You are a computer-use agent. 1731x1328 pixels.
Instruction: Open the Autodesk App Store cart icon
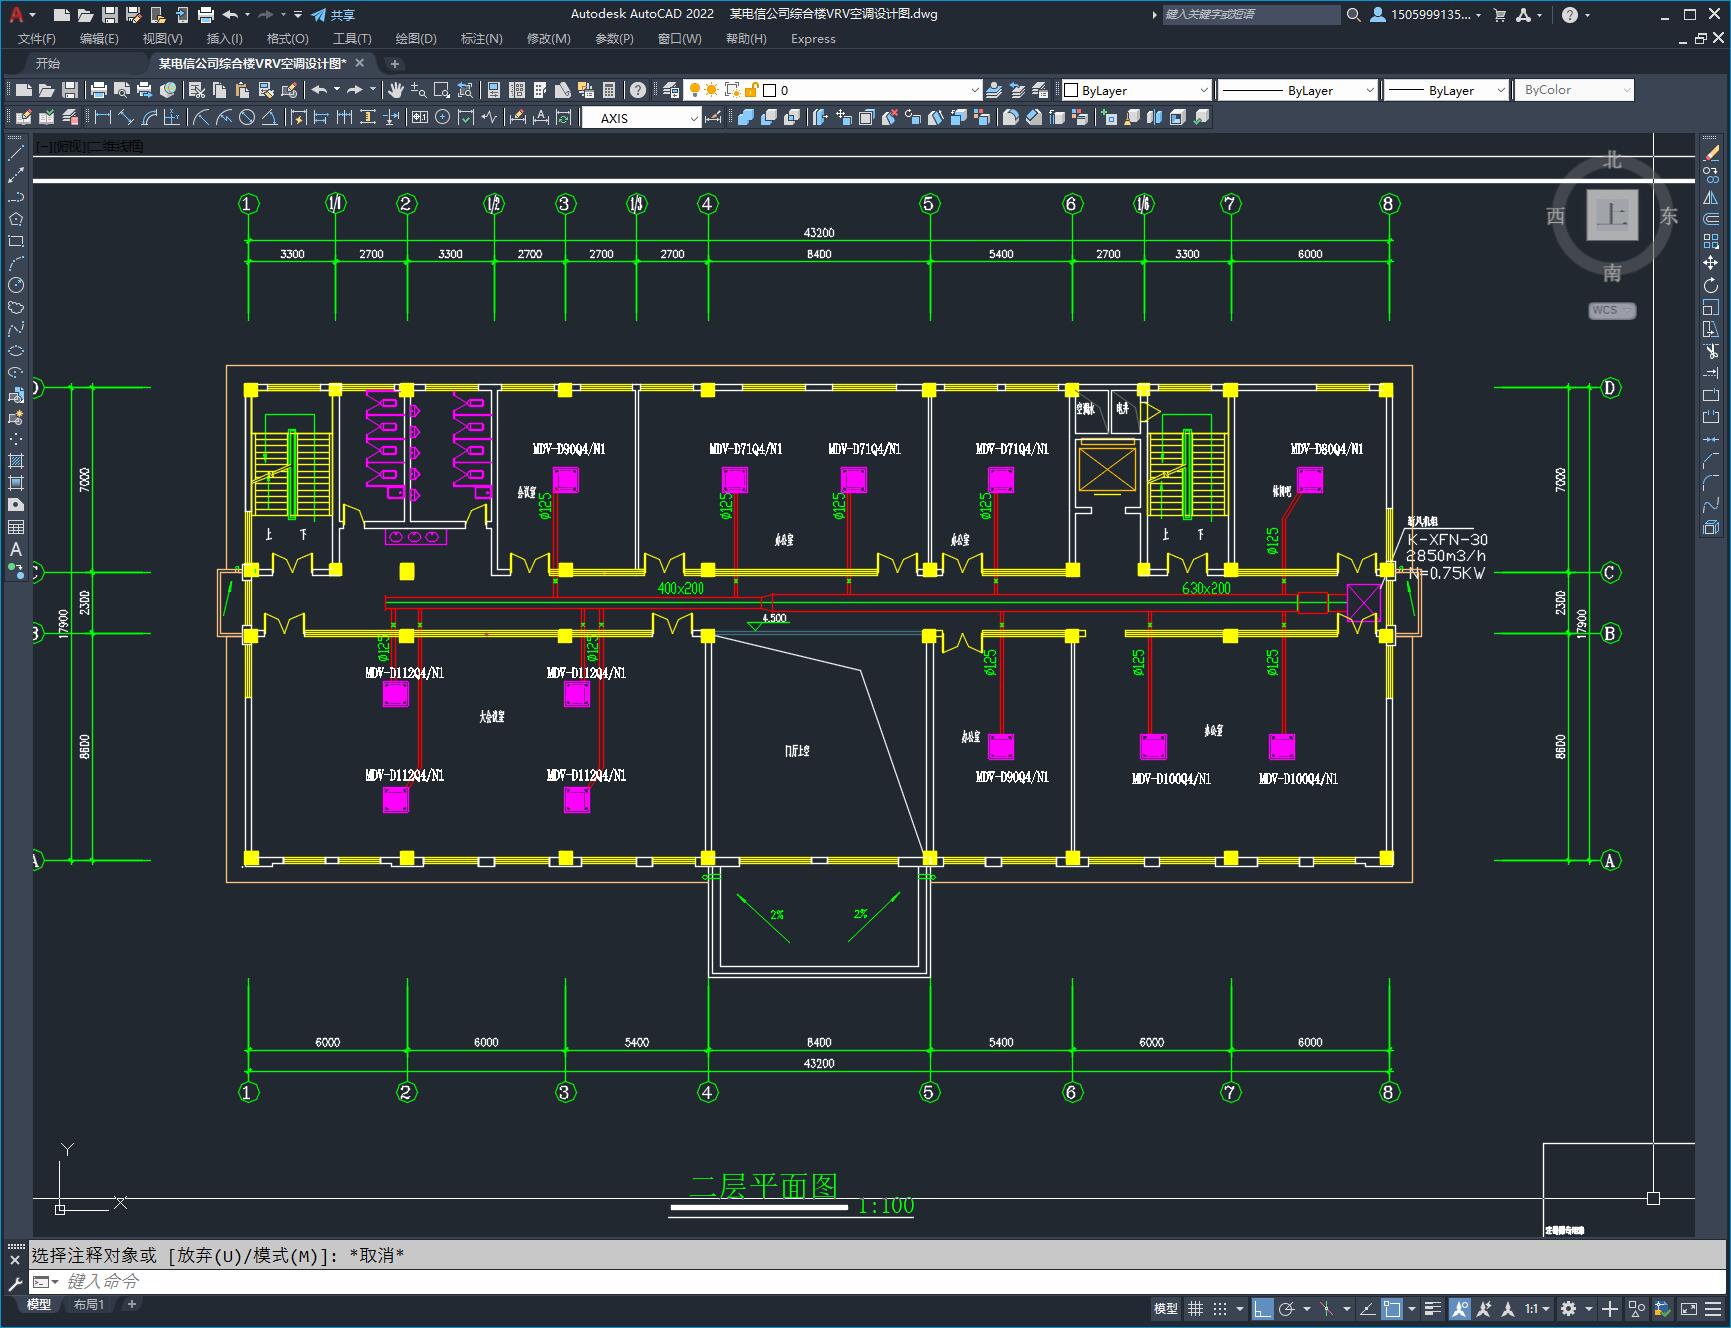(1499, 15)
